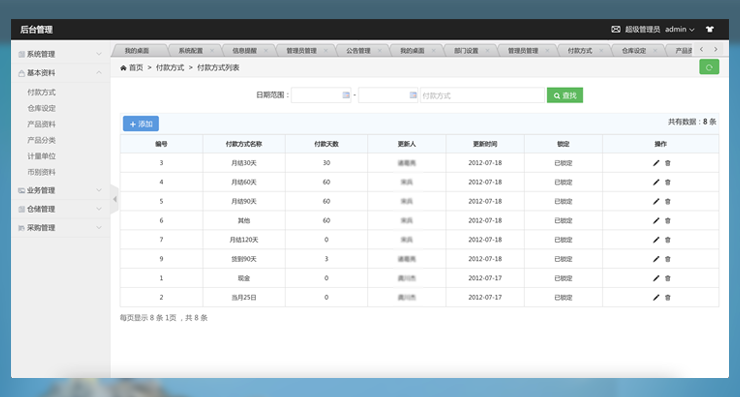Click the 付款天数 column header
This screenshot has width=740, height=397.
click(x=327, y=144)
